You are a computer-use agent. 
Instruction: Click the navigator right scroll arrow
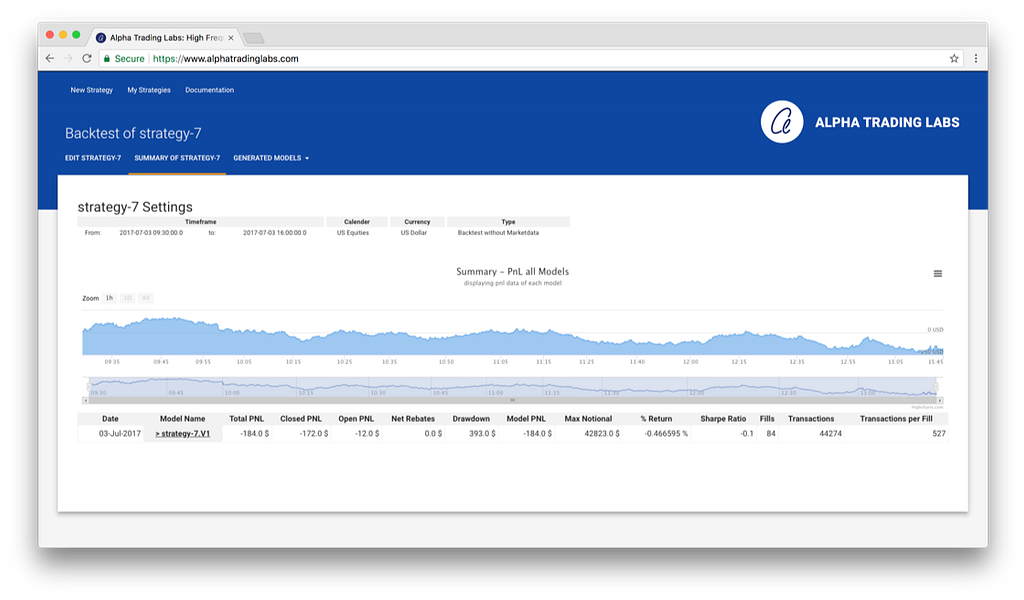point(940,400)
